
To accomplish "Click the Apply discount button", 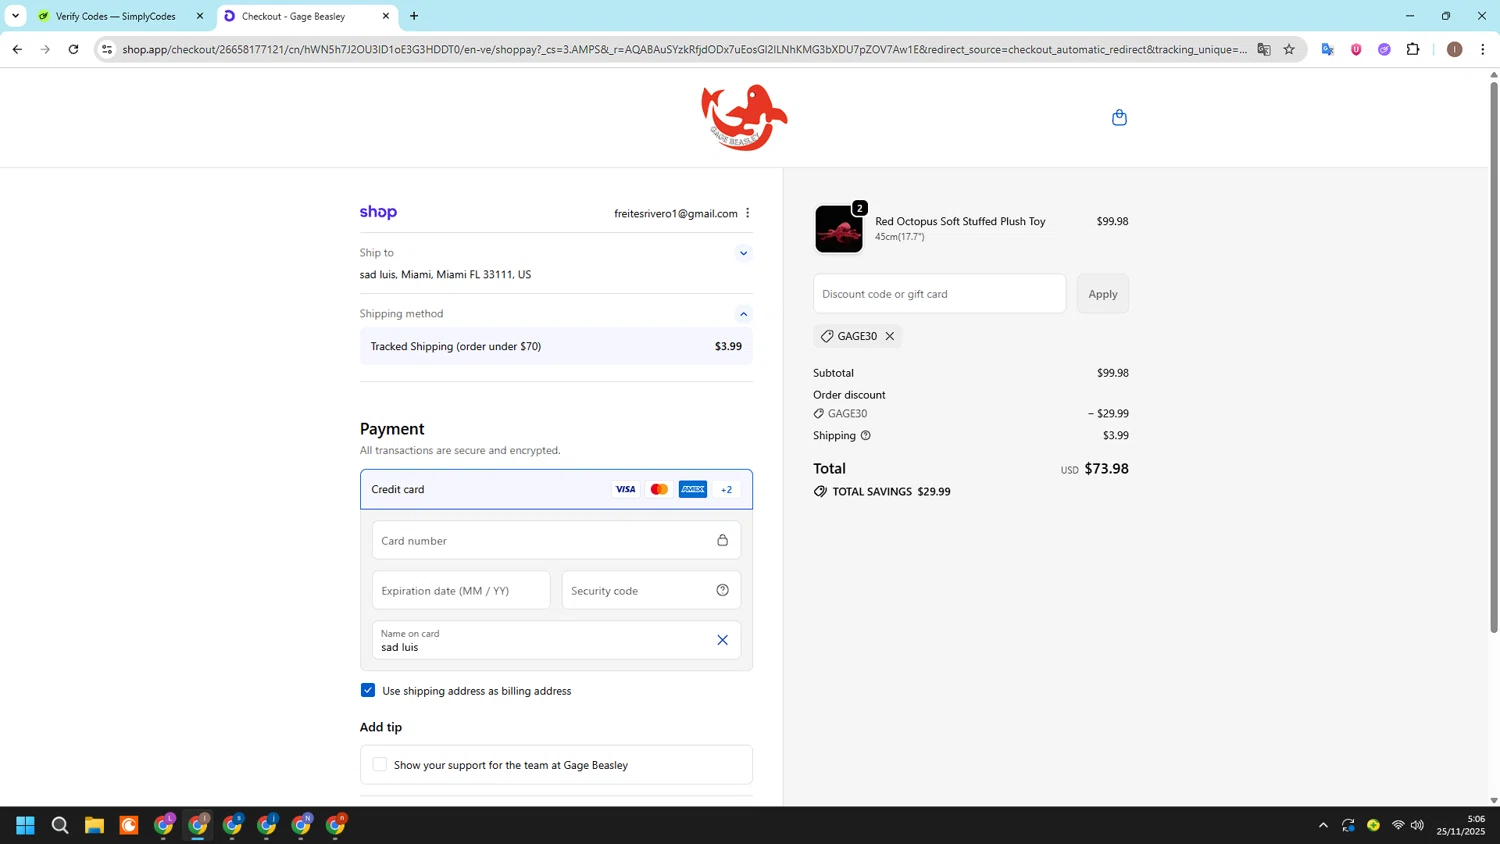I will pos(1103,294).
